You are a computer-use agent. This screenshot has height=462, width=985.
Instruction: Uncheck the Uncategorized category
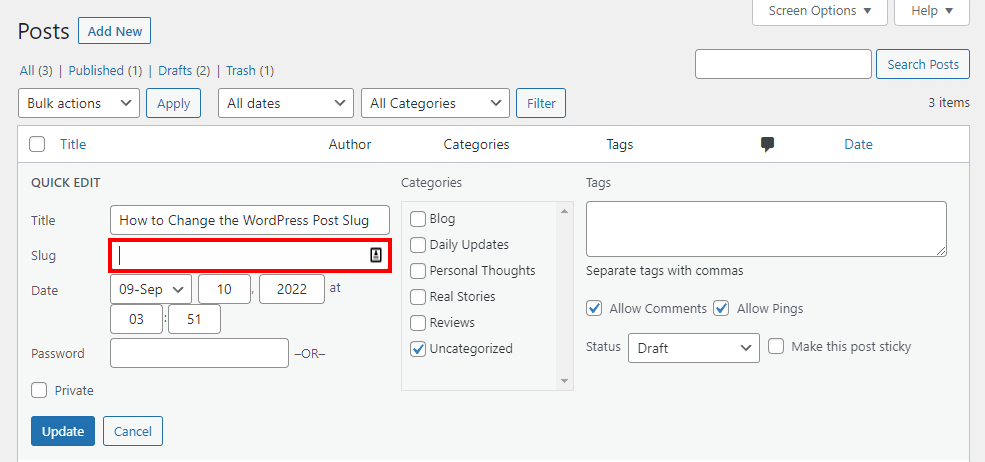click(x=418, y=349)
